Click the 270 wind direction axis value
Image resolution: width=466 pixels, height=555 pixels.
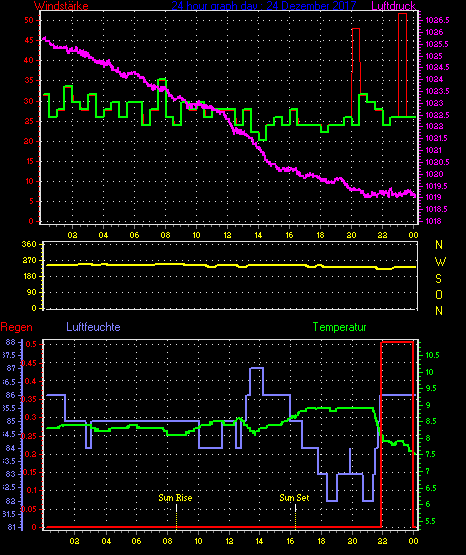click(x=29, y=260)
